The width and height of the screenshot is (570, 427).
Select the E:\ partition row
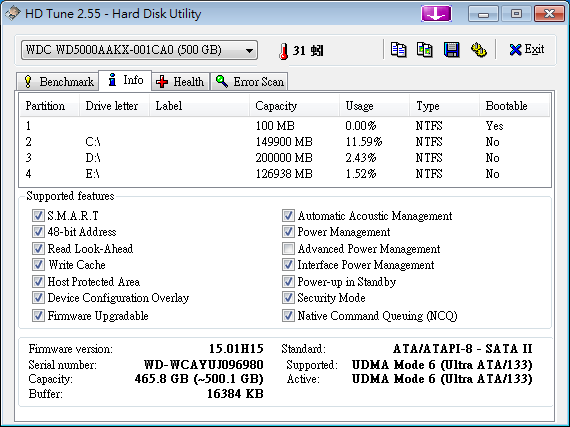285,174
